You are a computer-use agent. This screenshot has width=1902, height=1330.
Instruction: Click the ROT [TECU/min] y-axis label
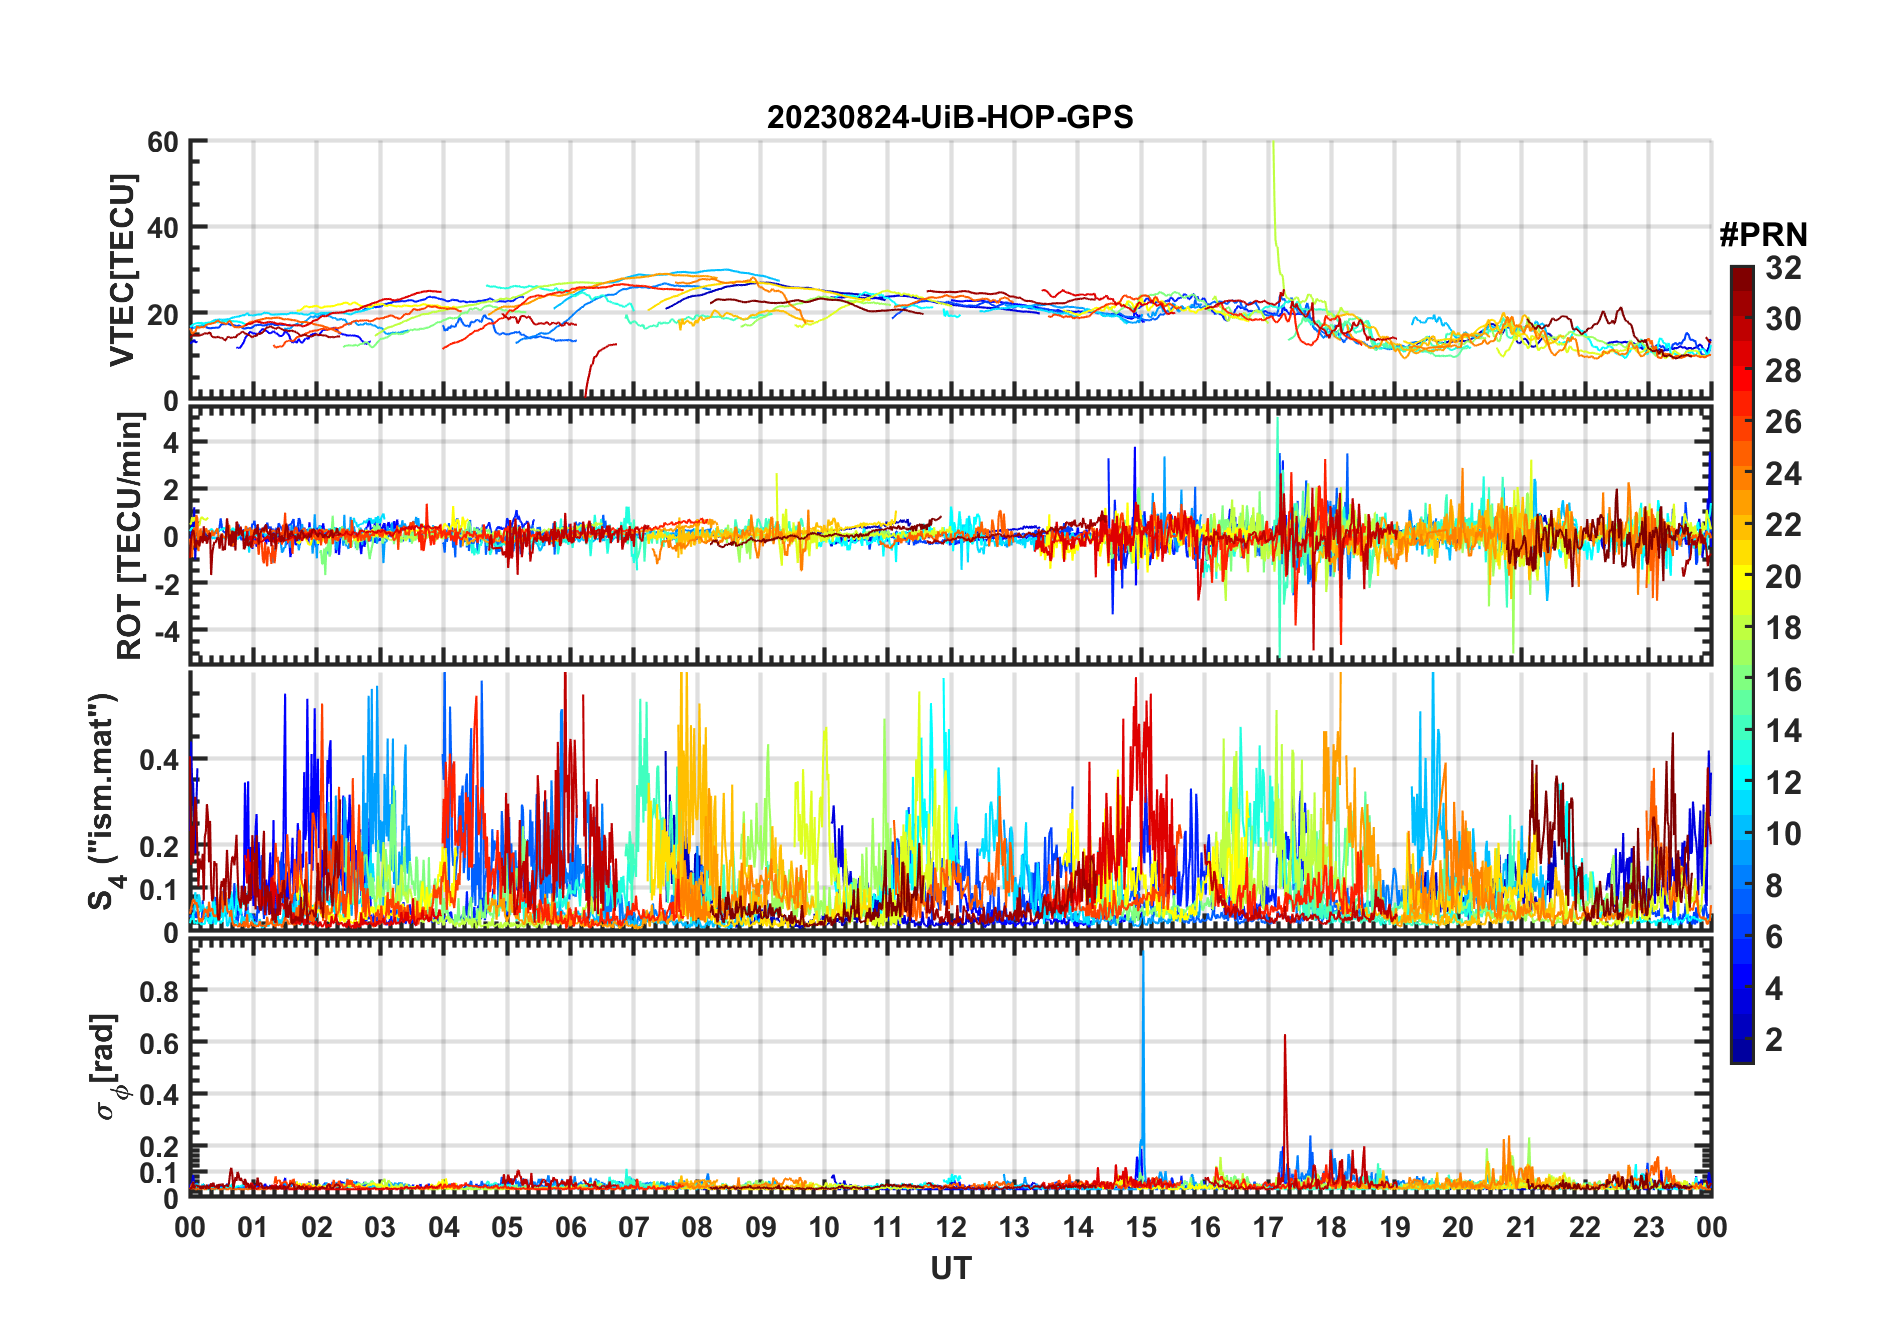click(129, 537)
